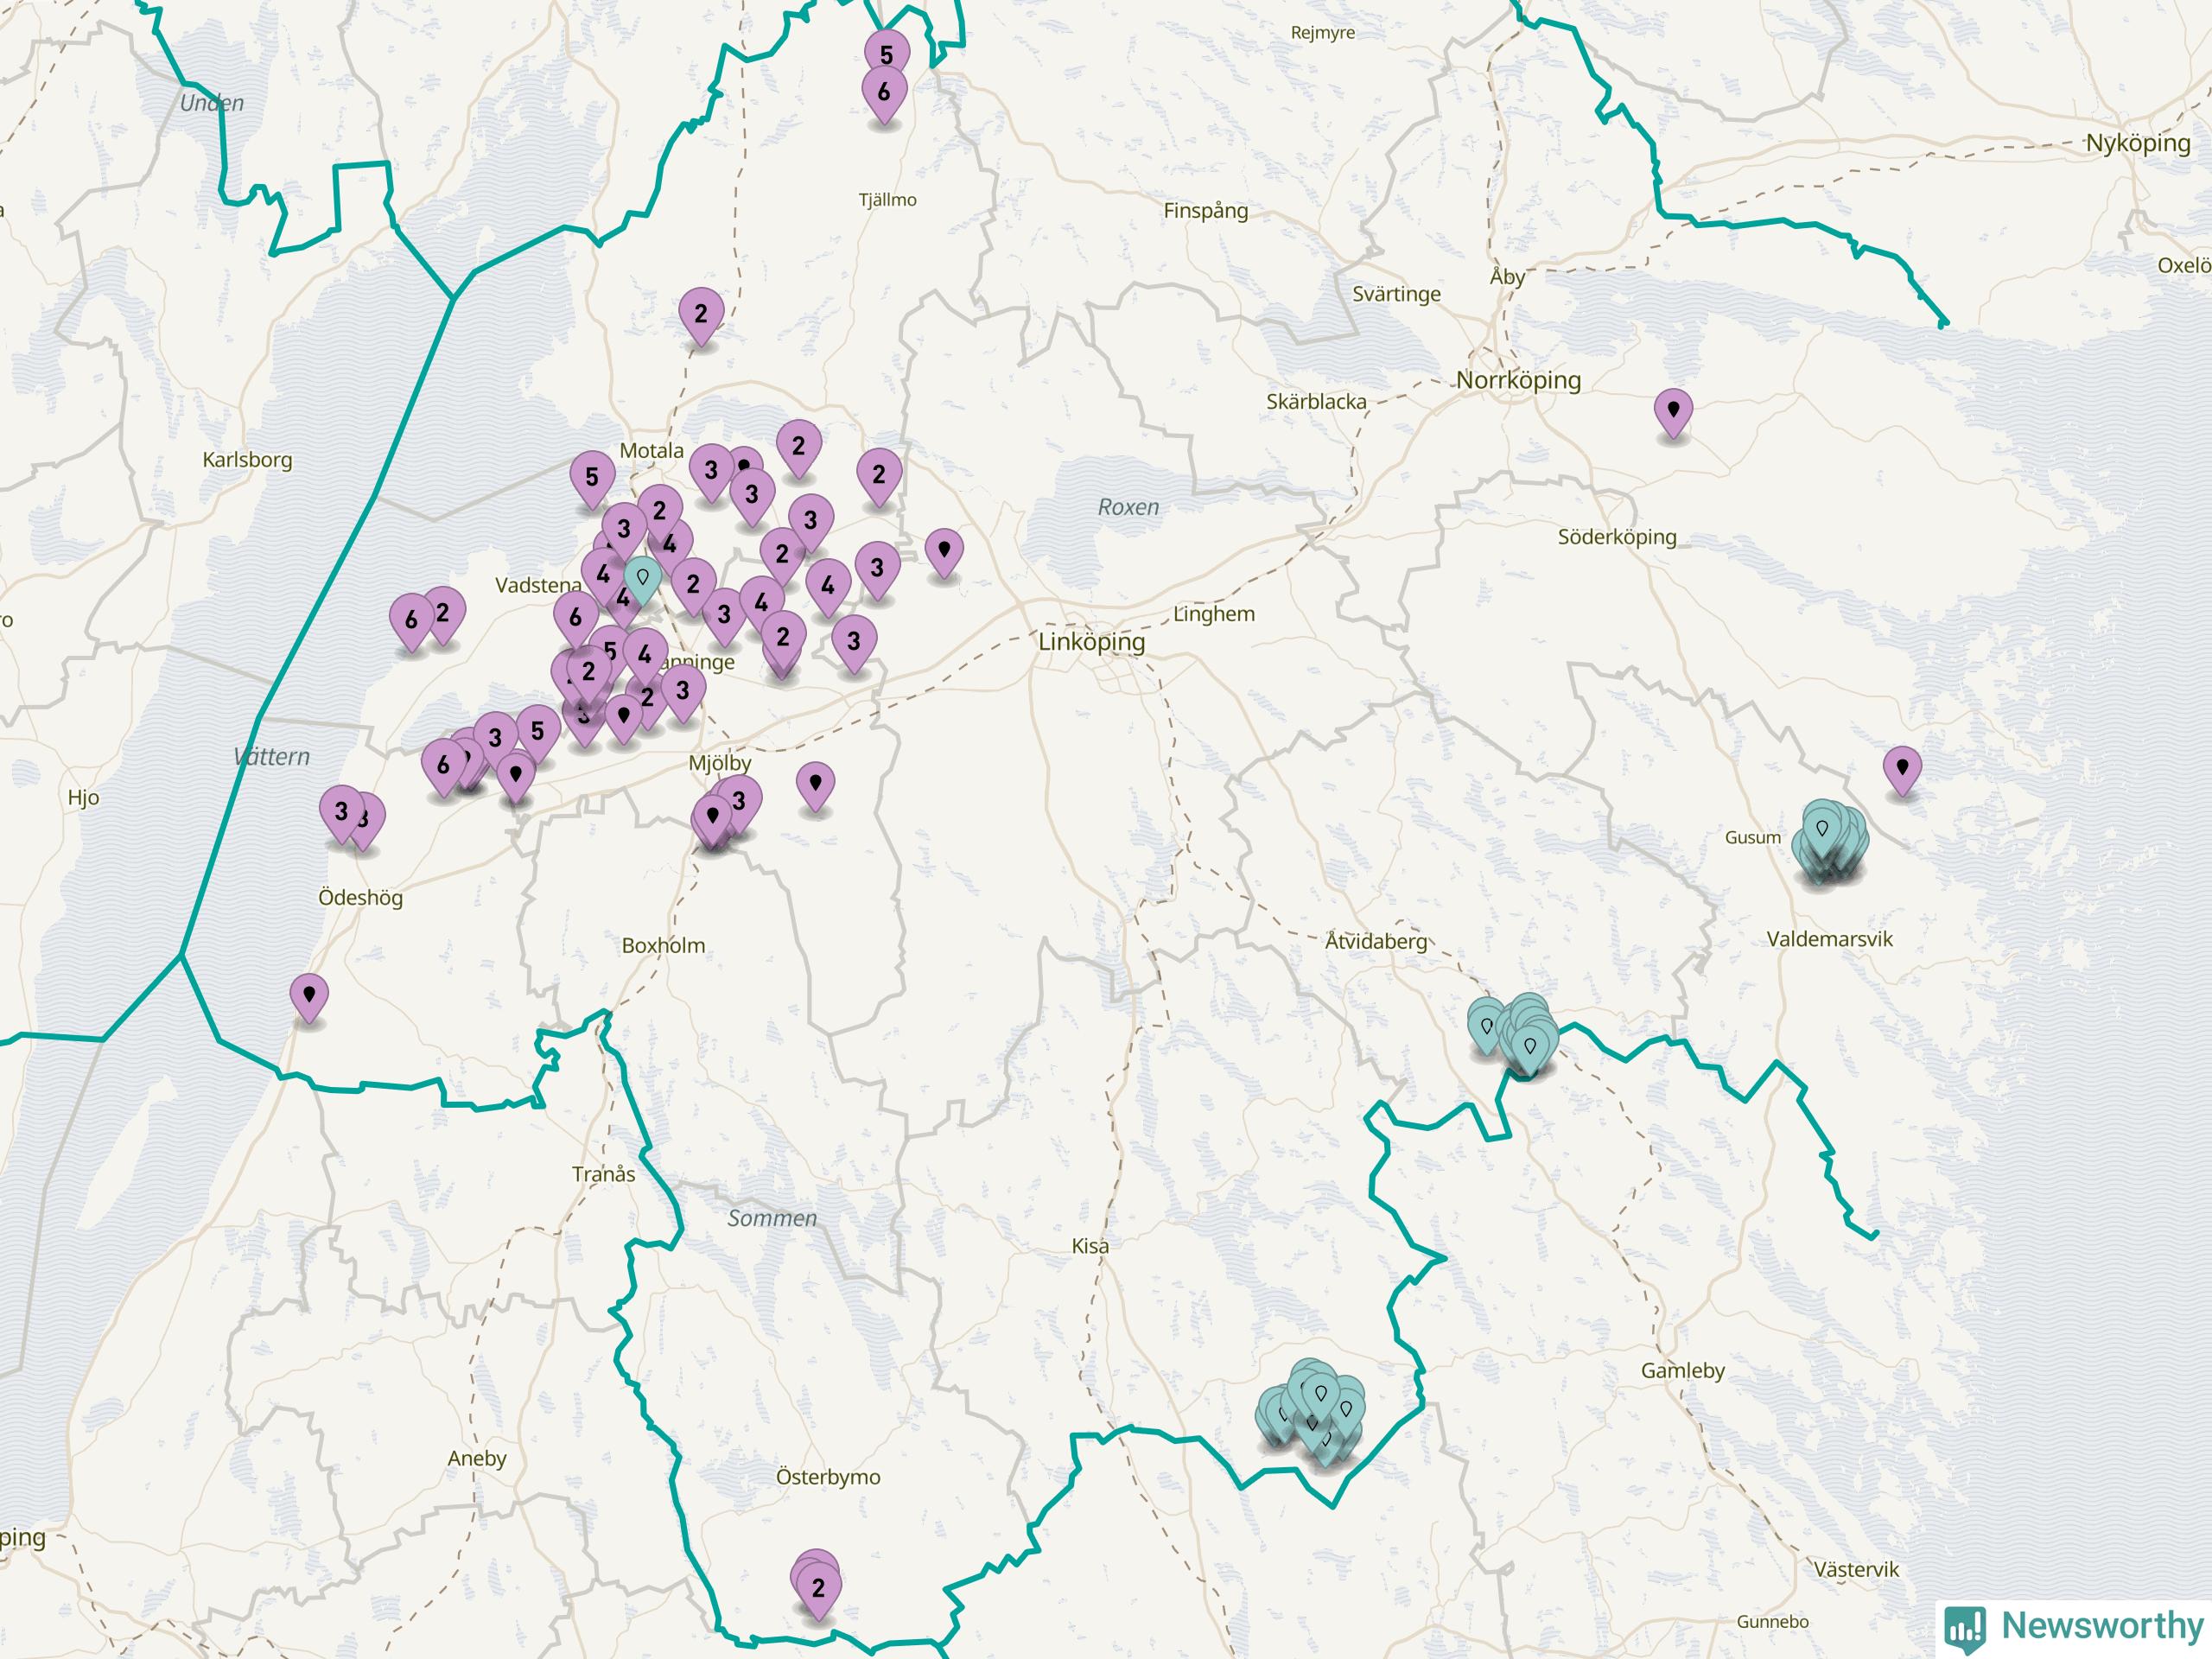Click the Mjölby label

click(720, 763)
